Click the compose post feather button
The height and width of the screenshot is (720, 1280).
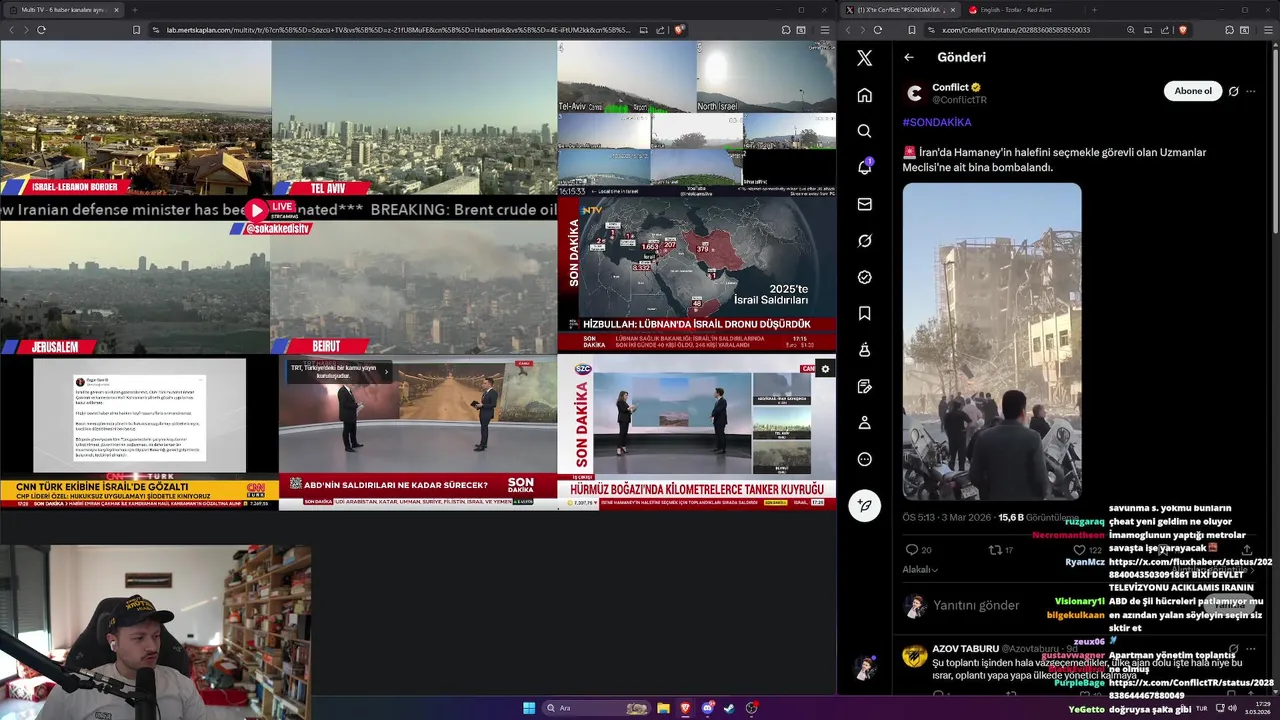tap(864, 505)
